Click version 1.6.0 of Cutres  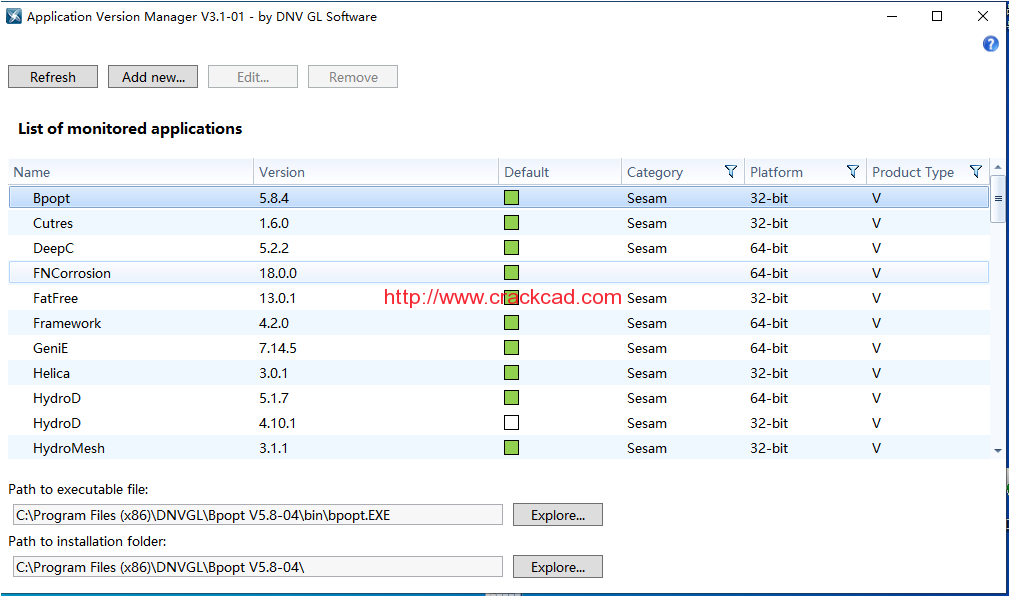click(274, 223)
